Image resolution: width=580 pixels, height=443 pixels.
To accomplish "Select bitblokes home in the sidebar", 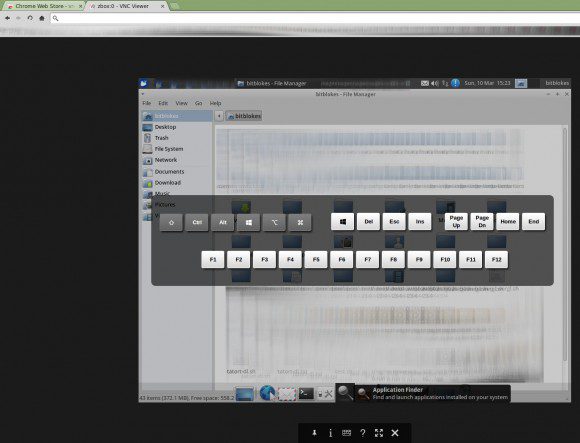I will point(177,116).
